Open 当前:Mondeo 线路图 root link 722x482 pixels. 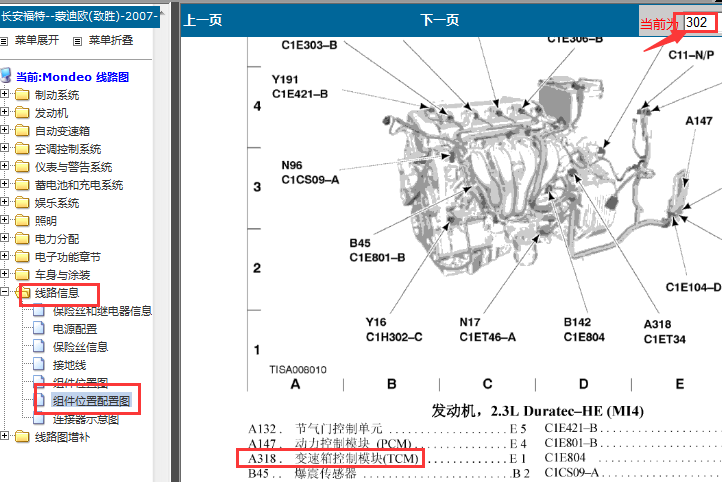point(72,77)
